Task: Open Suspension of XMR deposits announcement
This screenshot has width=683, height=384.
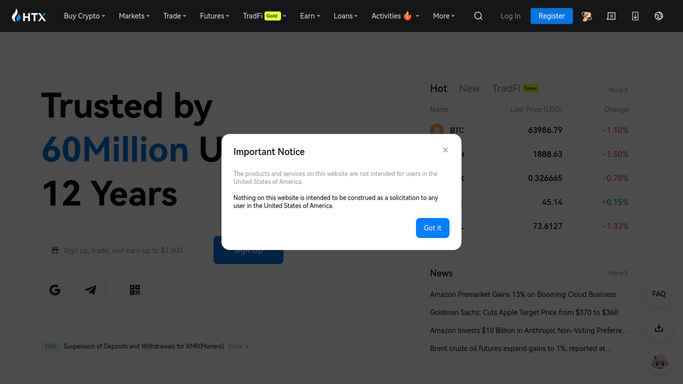Action: point(144,347)
